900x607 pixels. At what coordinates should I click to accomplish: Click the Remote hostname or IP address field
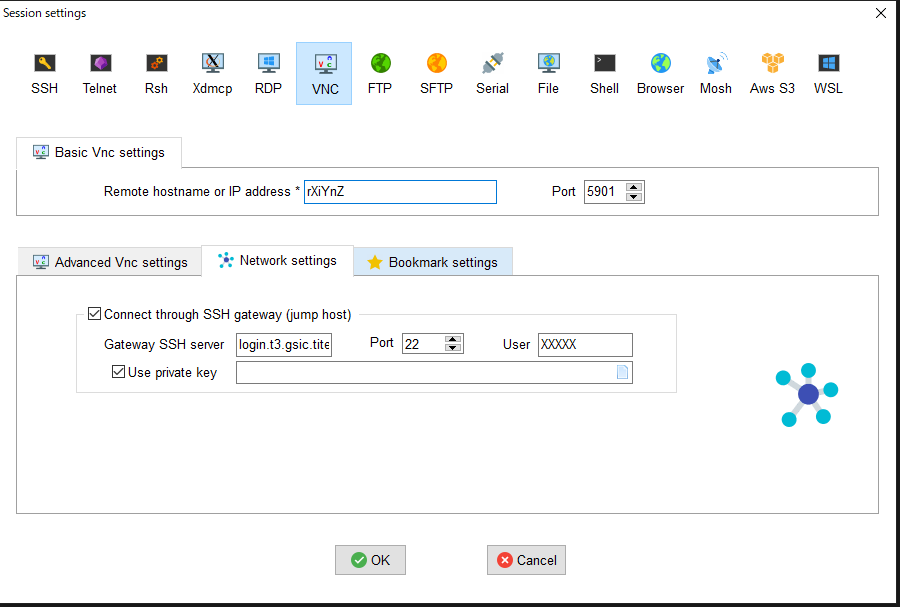point(400,191)
